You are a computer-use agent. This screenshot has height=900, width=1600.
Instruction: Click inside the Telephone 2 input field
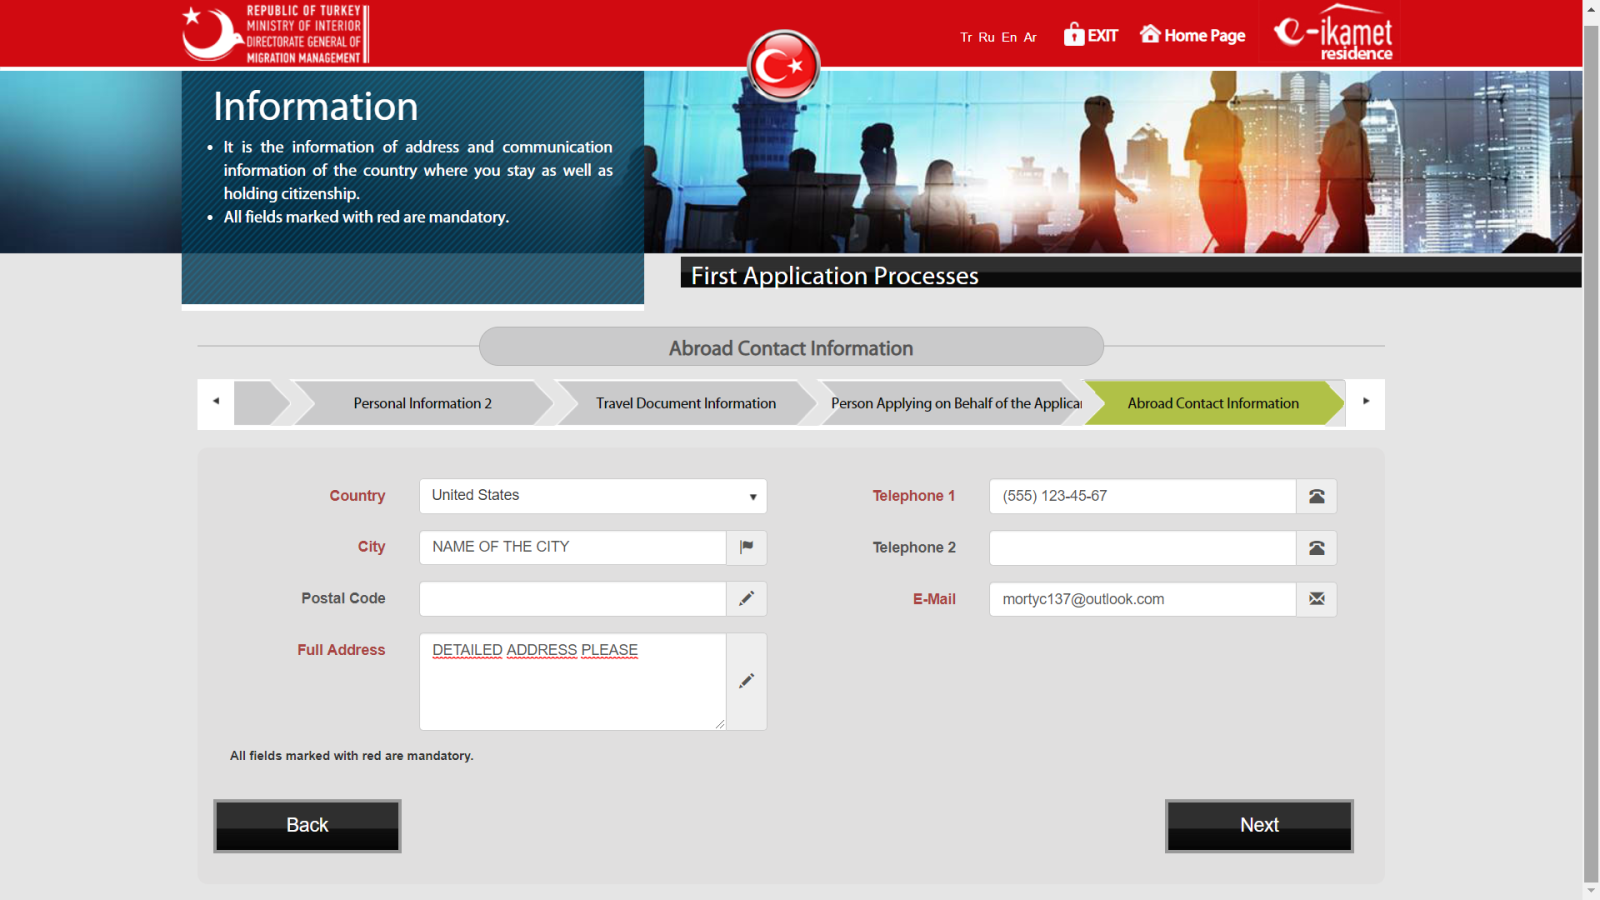point(1142,548)
